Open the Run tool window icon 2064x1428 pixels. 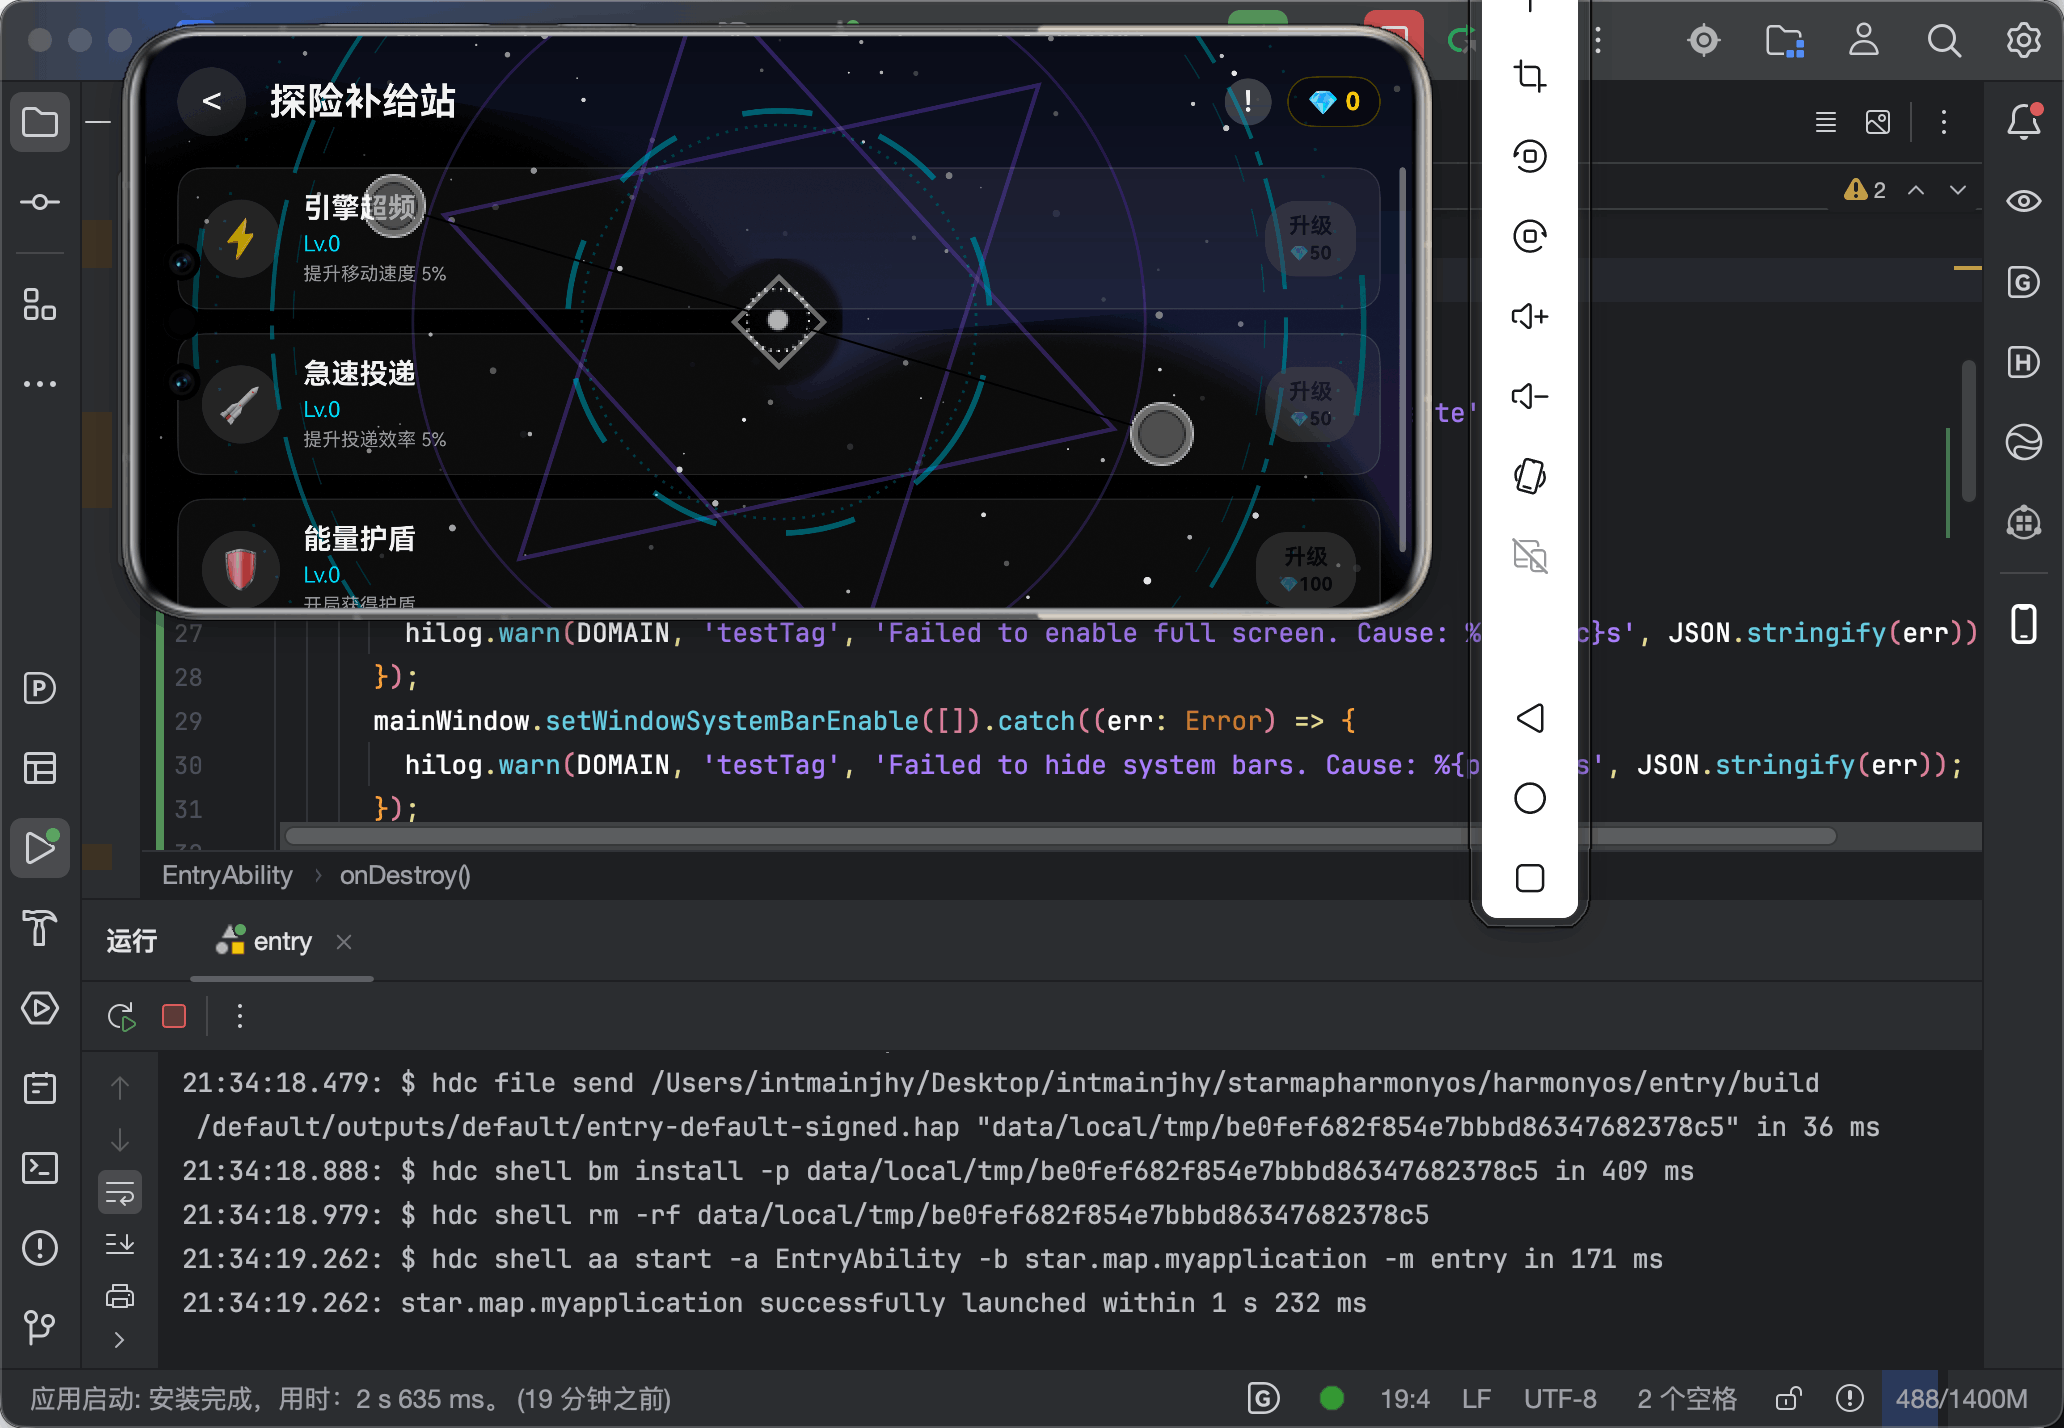point(40,848)
